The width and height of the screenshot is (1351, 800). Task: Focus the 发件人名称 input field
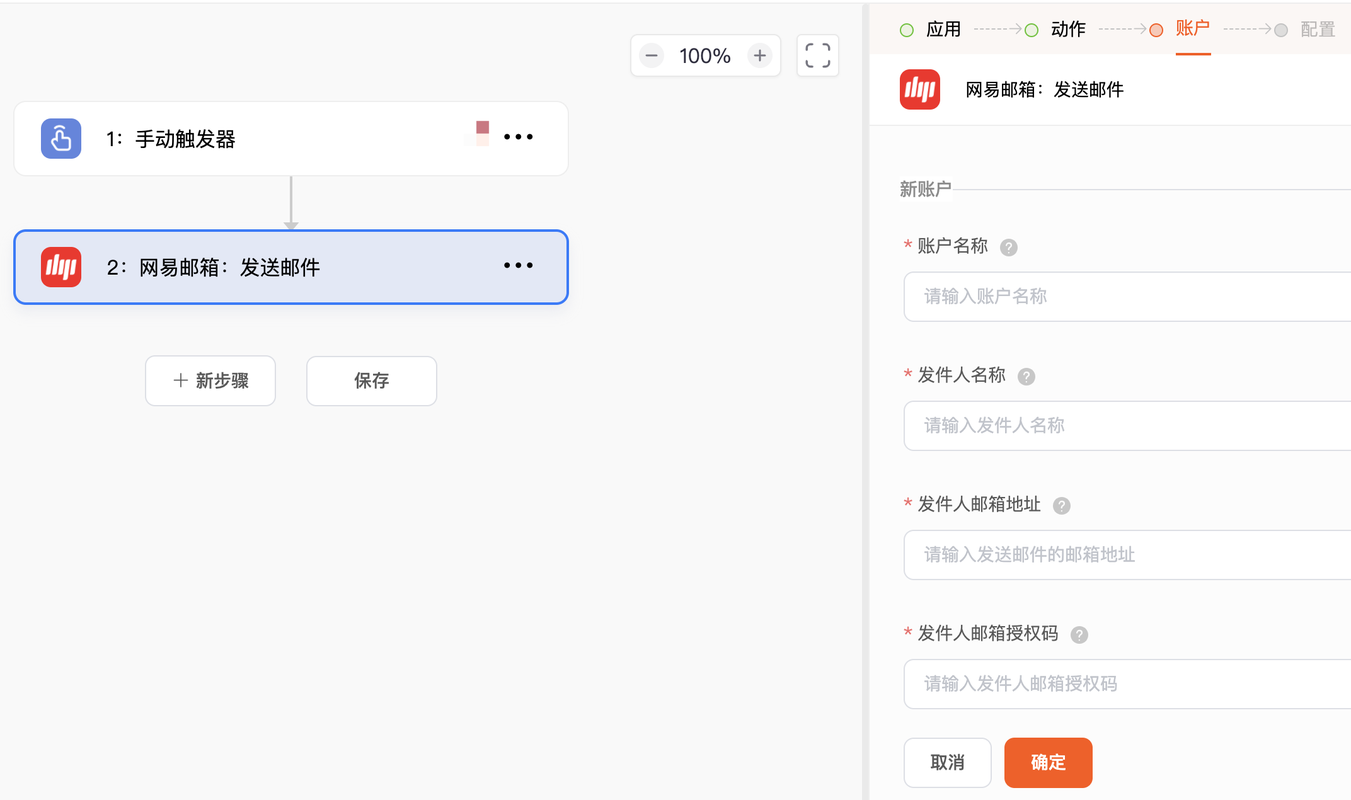coord(1127,425)
